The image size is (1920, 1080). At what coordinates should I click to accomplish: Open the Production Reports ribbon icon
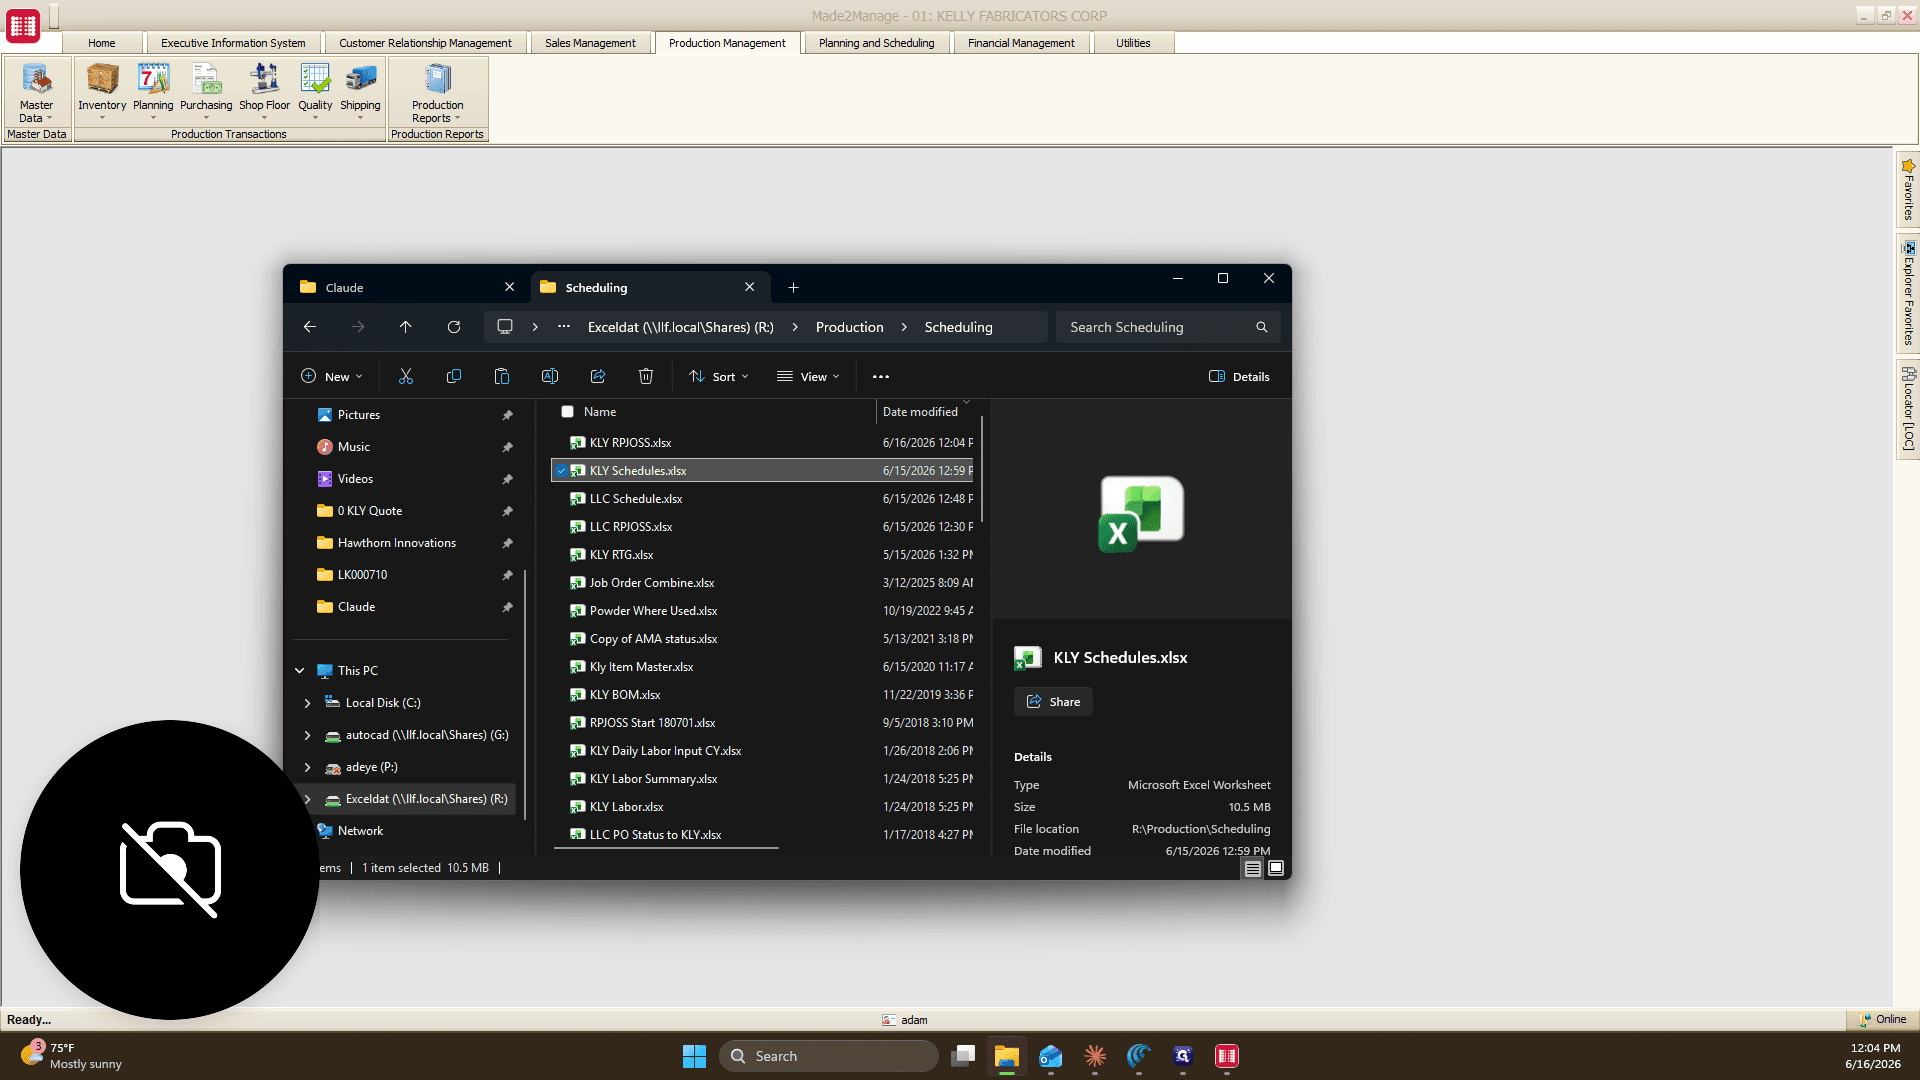437,92
